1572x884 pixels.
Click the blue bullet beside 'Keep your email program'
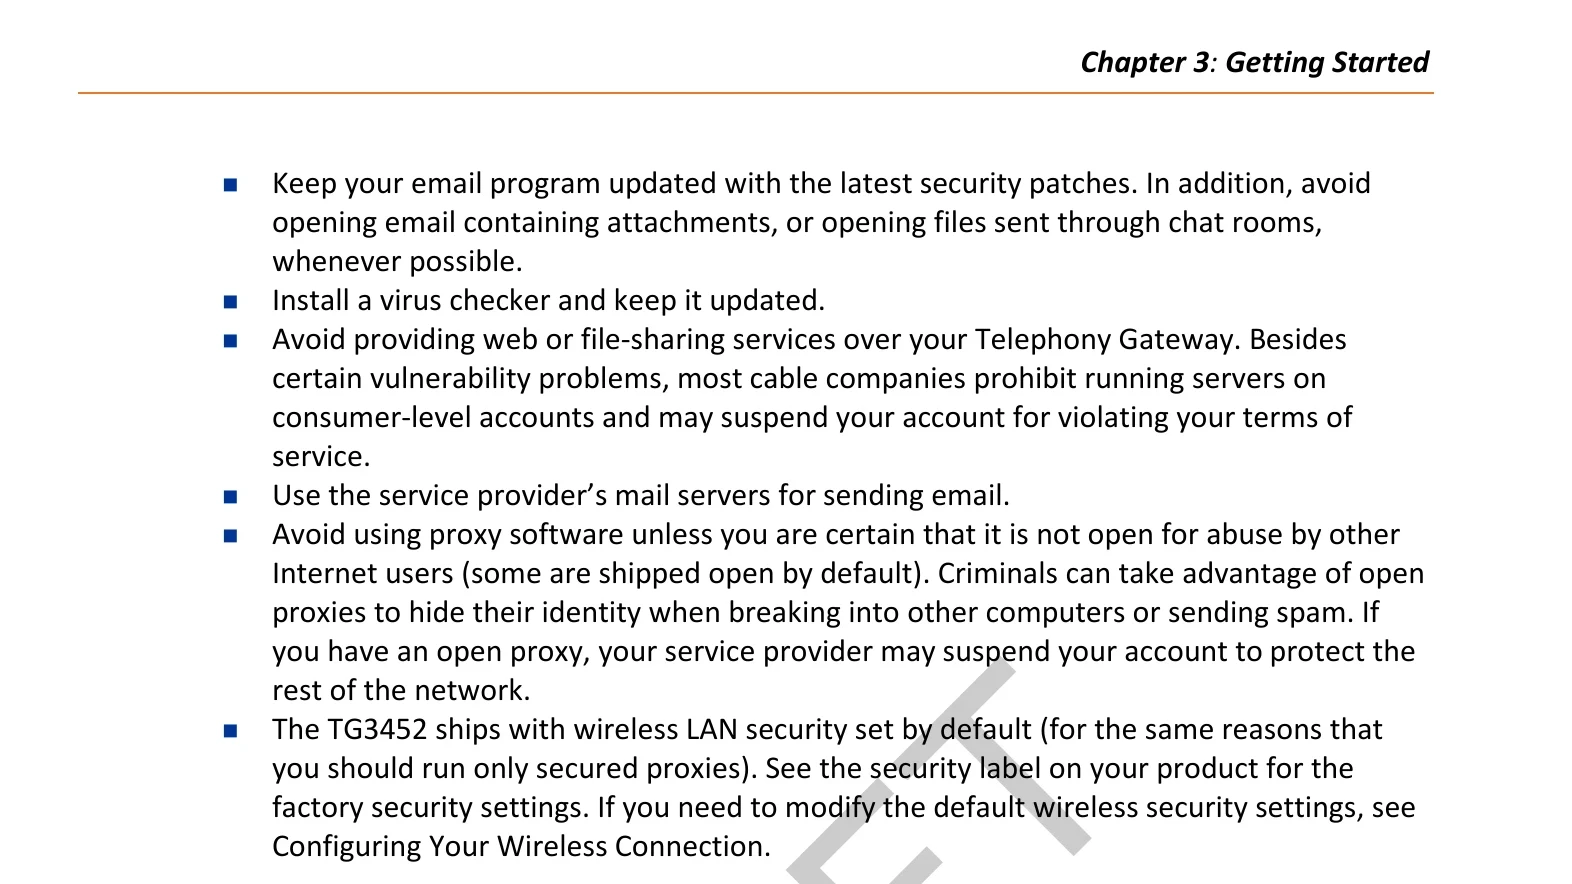230,185
